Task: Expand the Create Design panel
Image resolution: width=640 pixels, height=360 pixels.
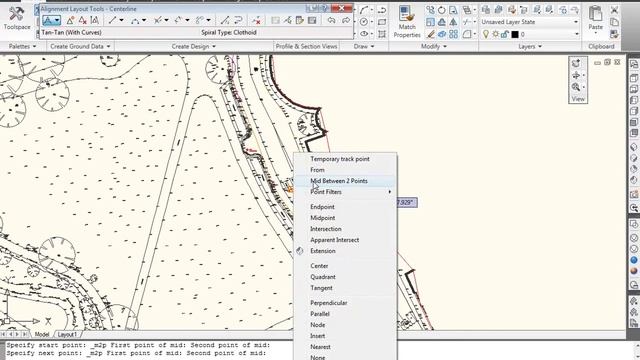Action: (x=193, y=47)
